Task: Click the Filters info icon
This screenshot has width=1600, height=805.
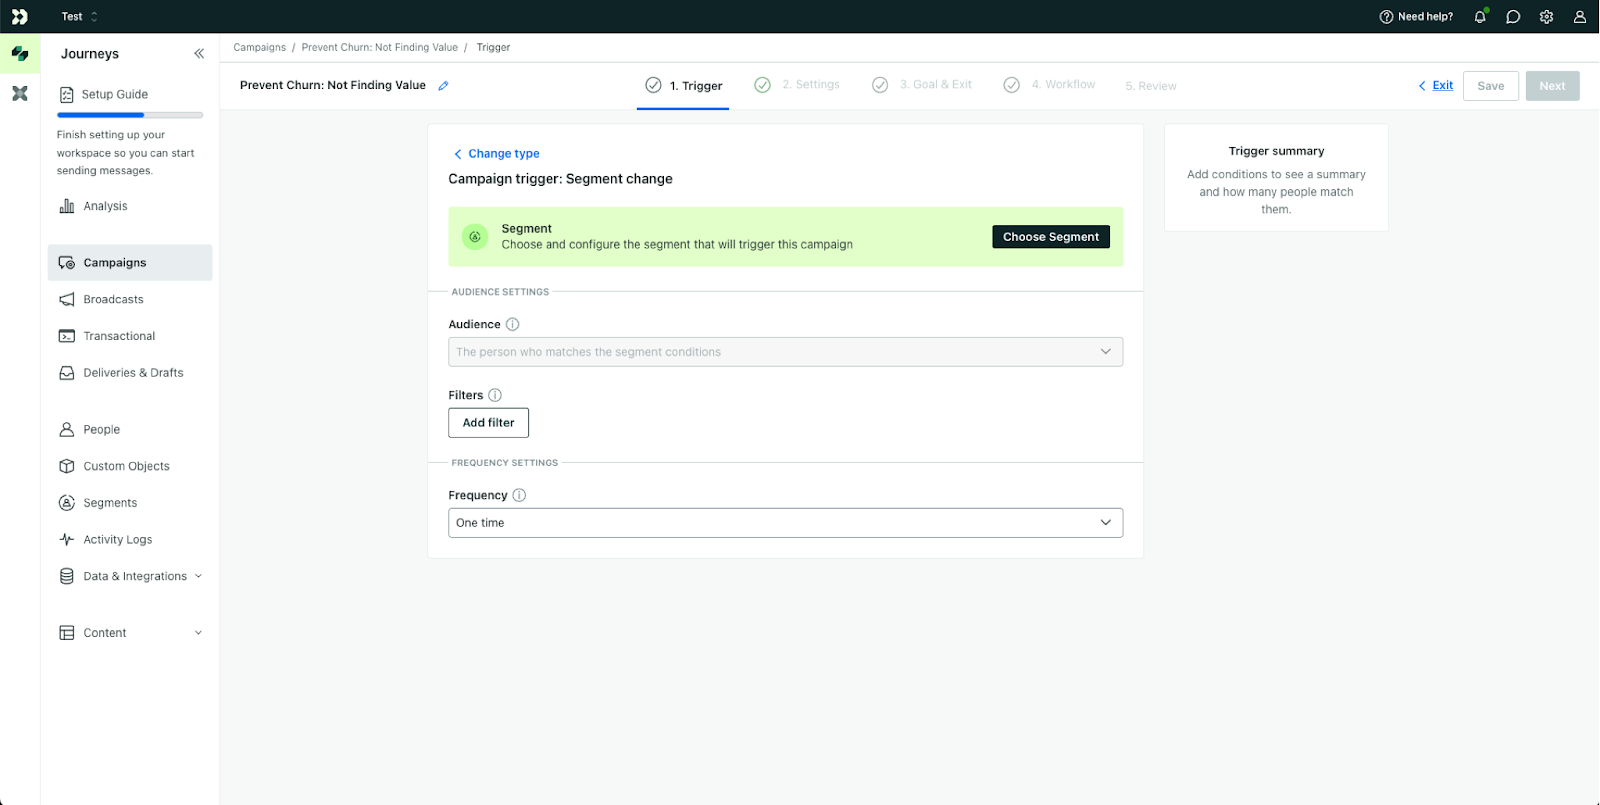Action: click(495, 396)
